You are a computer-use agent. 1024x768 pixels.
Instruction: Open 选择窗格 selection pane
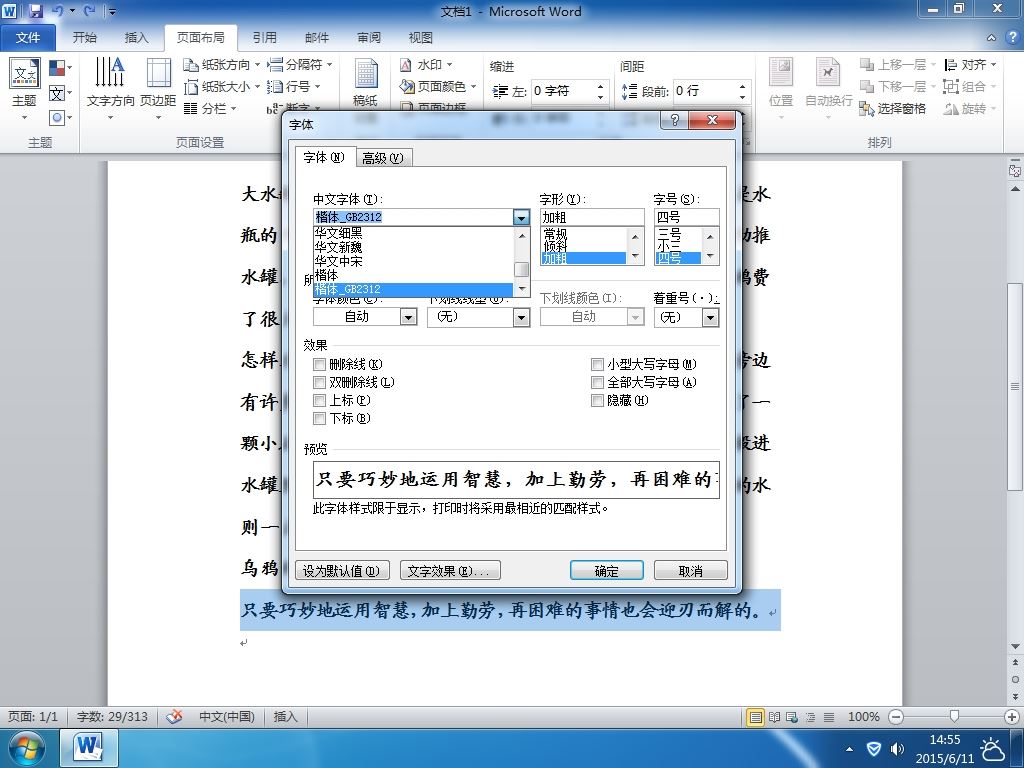pyautogui.click(x=893, y=108)
